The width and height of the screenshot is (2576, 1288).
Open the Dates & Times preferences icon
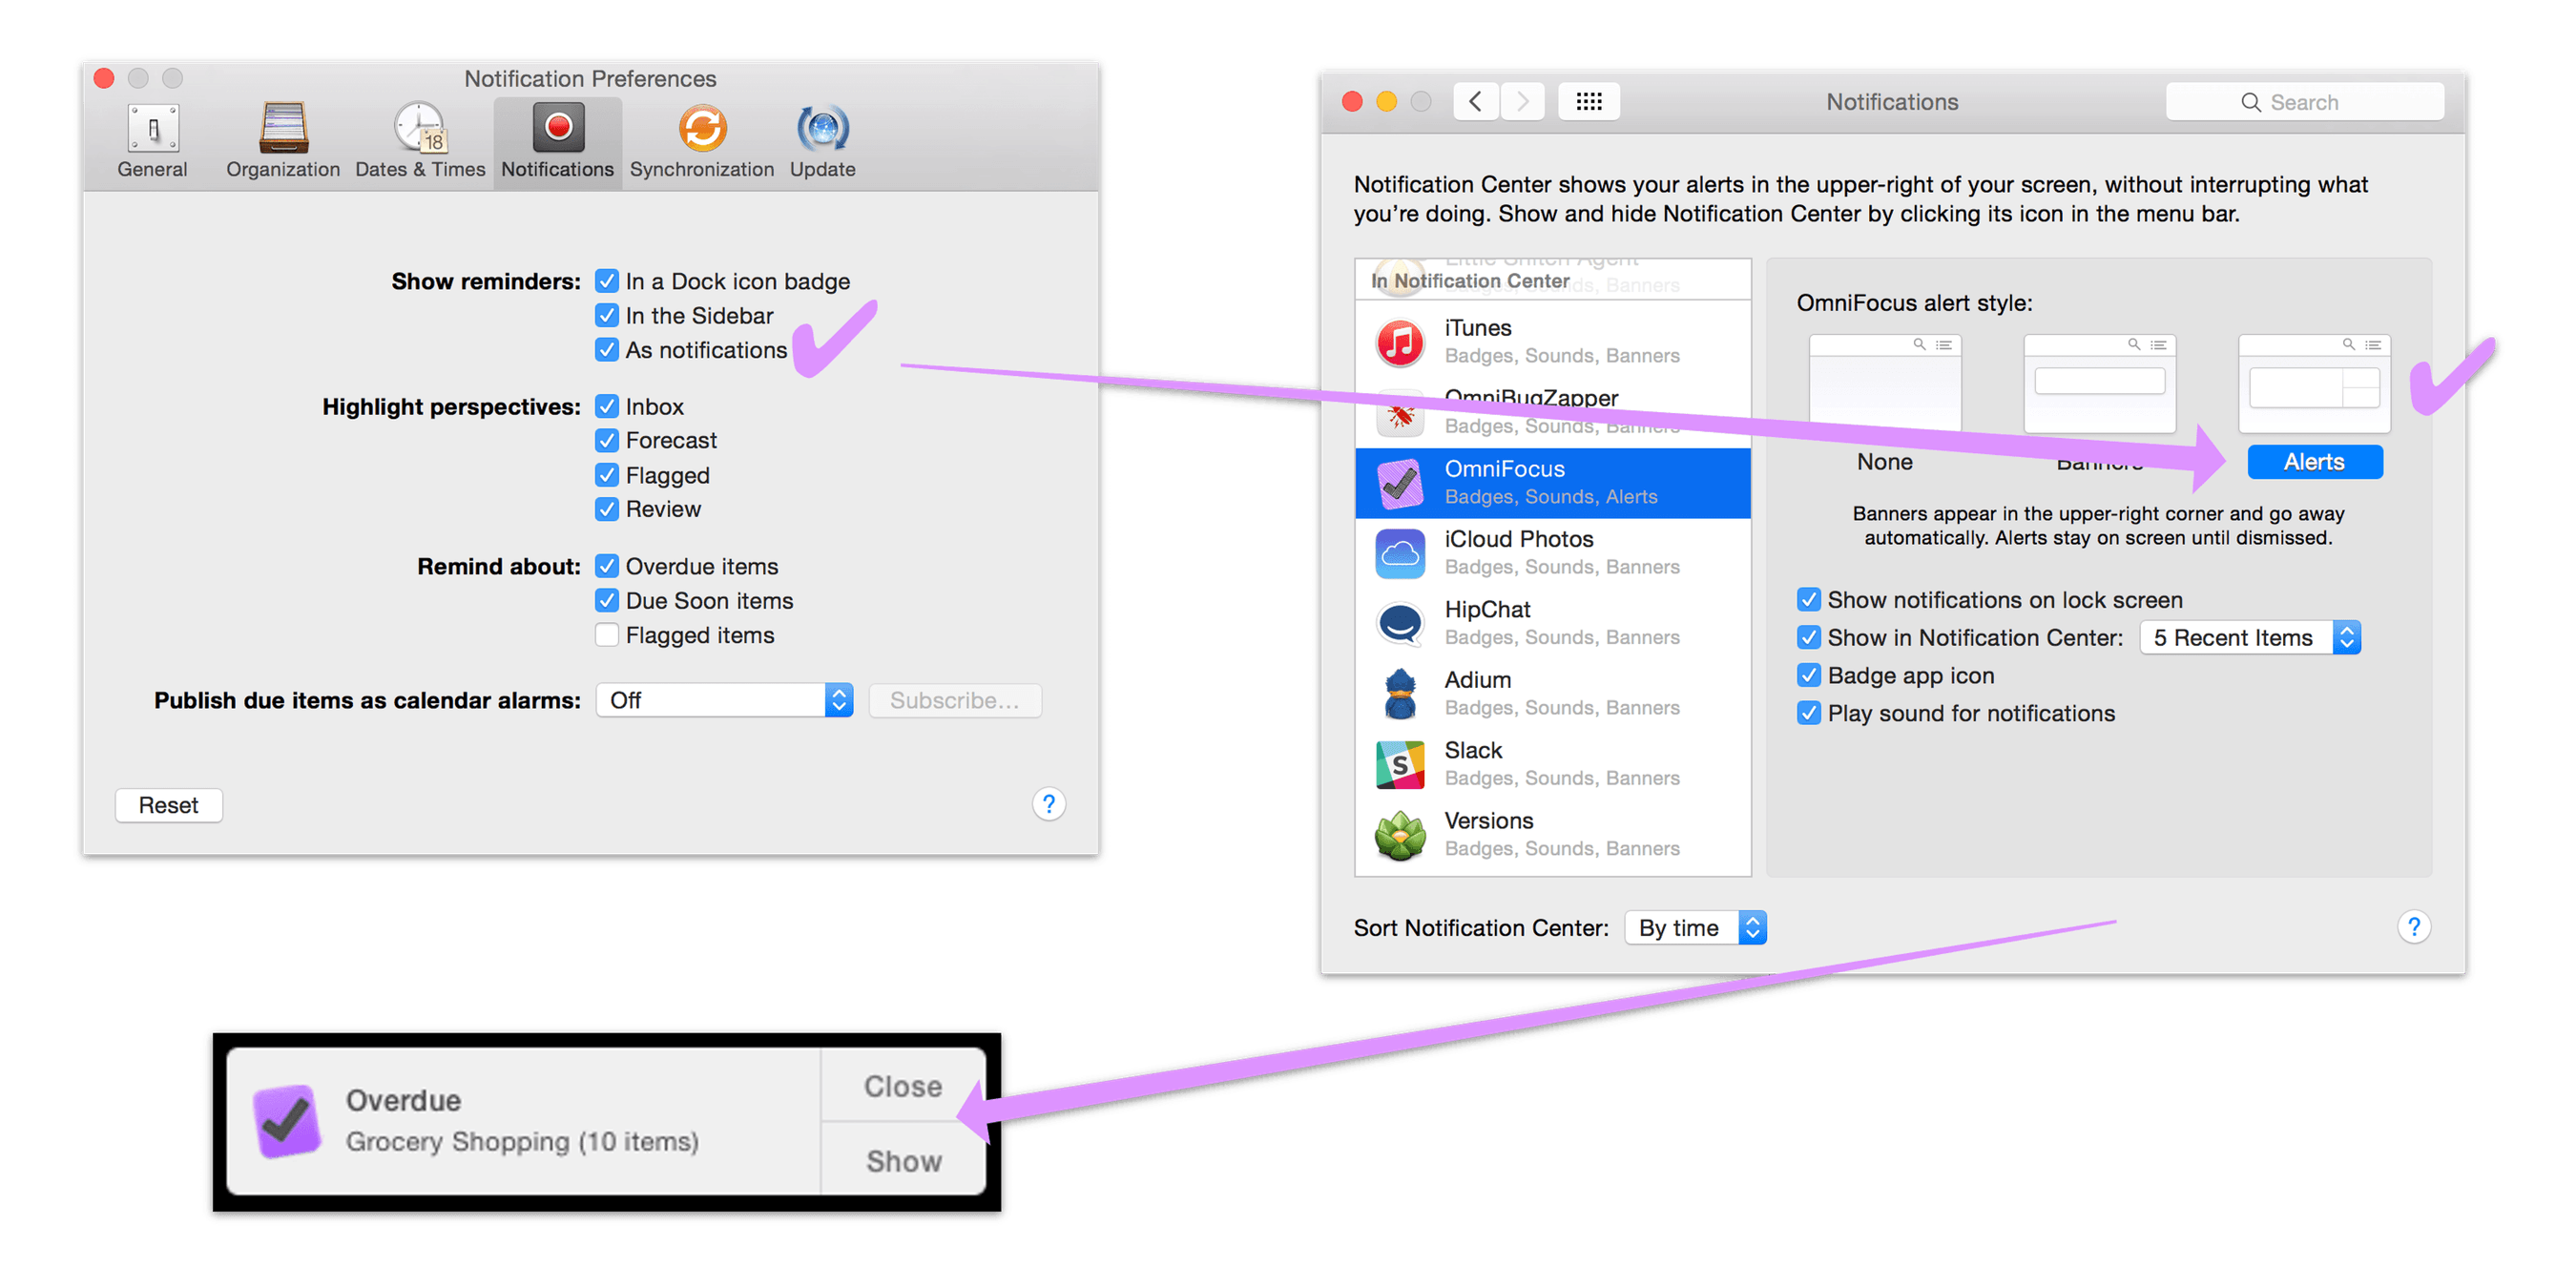(x=419, y=128)
